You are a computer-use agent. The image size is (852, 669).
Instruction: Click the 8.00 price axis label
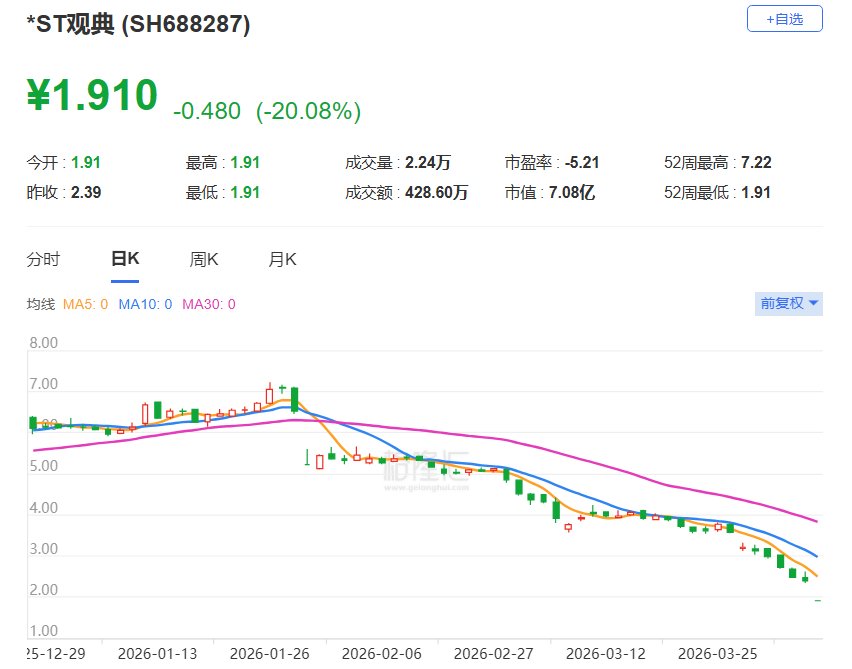coord(43,343)
